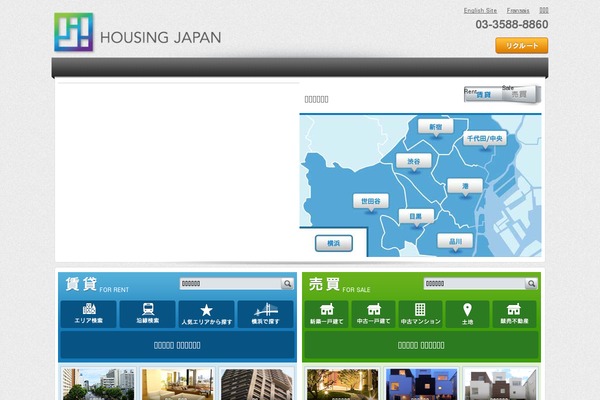Viewport: 600px width, 400px height.
Task: Open 競売不動産 house icon
Action: [x=515, y=314]
